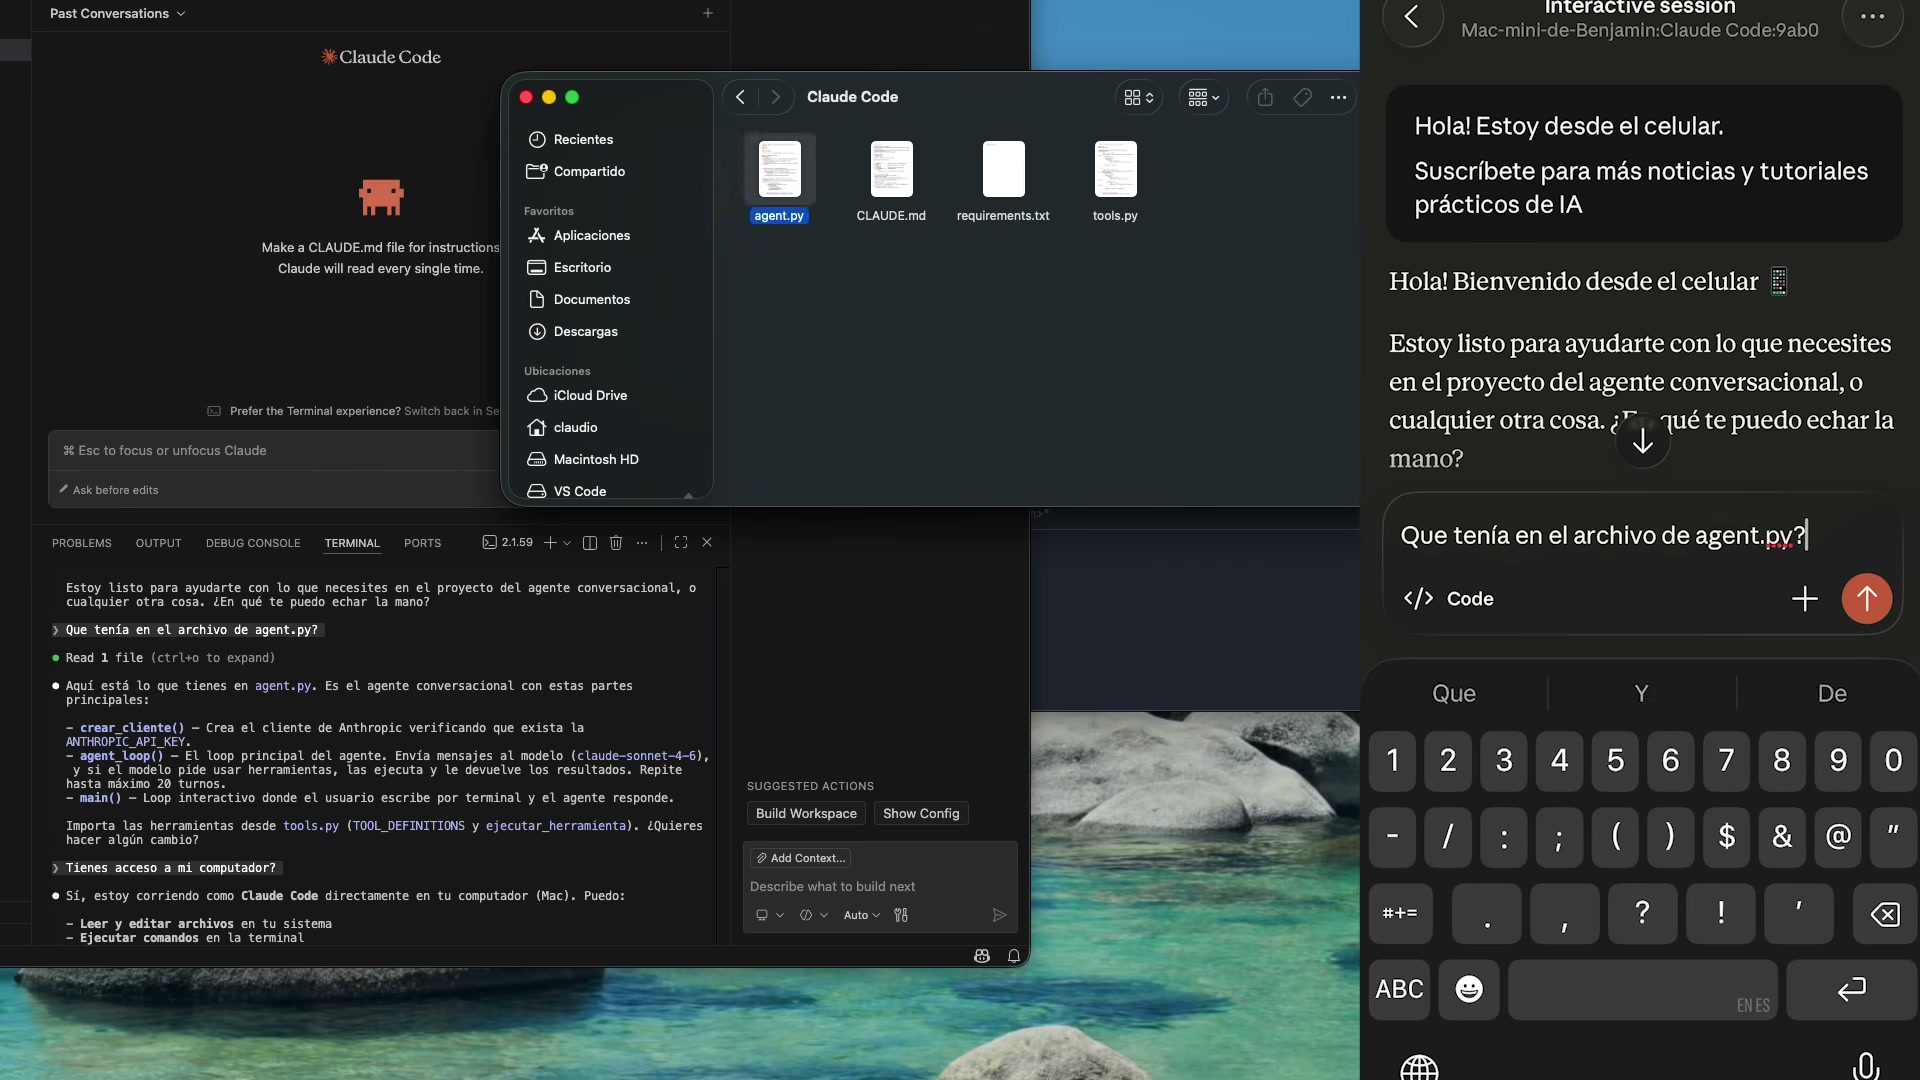Focus the Claude Code prompt input
This screenshot has width=1920, height=1080.
coord(275,451)
